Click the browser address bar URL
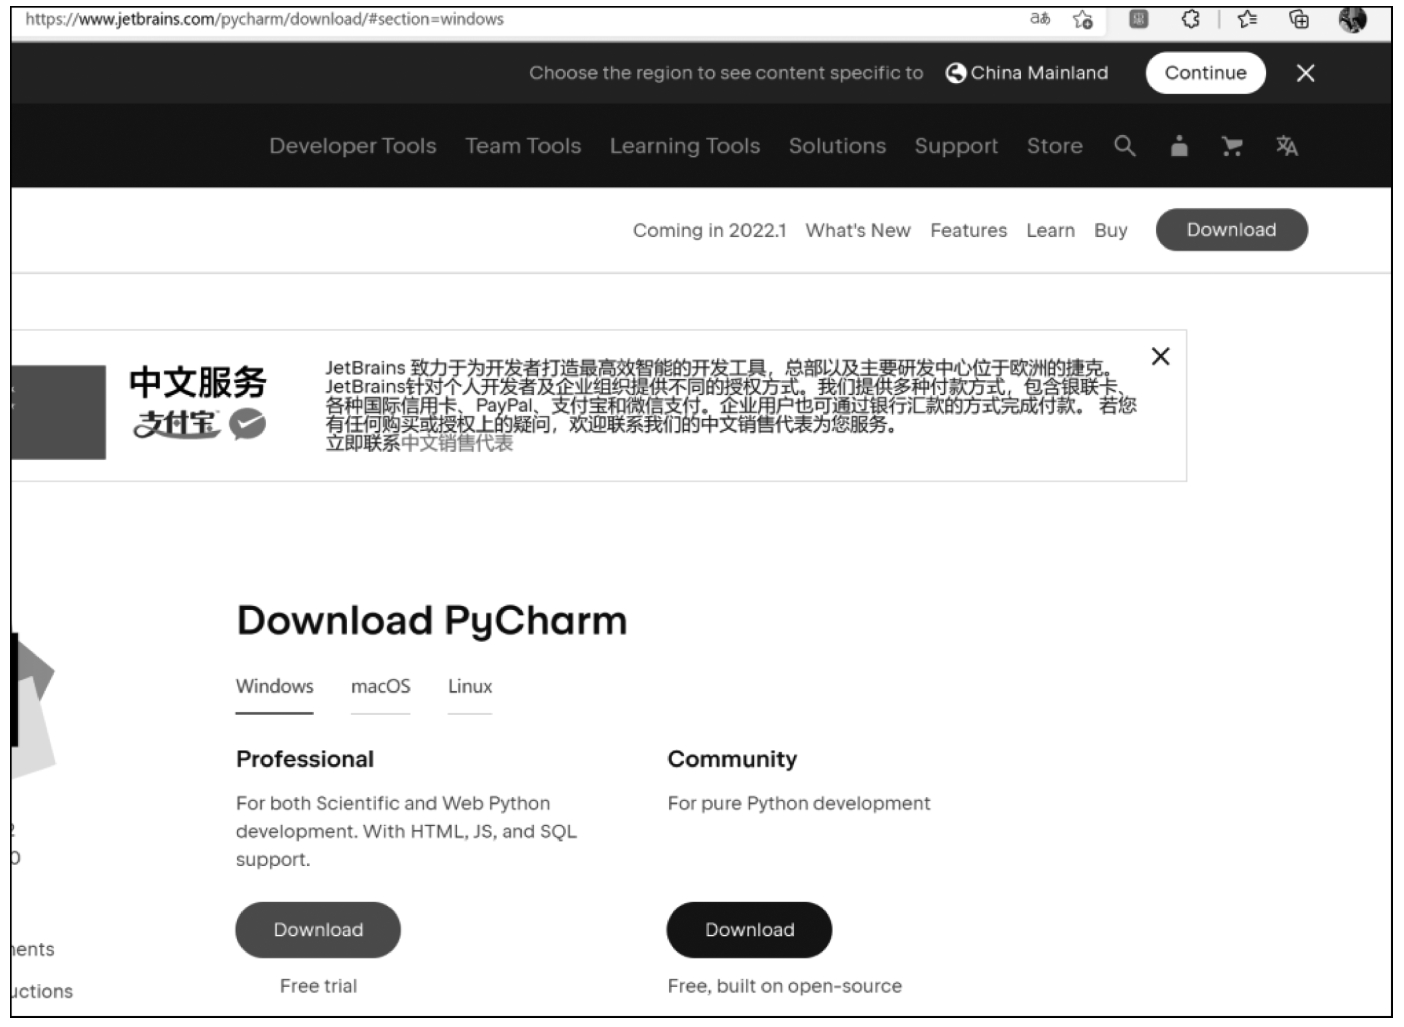The height and width of the screenshot is (1027, 1404). (x=265, y=19)
